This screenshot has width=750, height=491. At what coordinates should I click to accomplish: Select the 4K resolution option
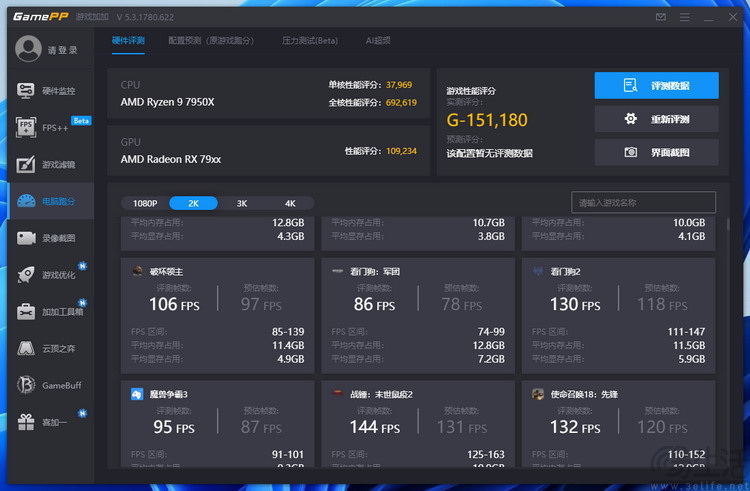tap(290, 203)
